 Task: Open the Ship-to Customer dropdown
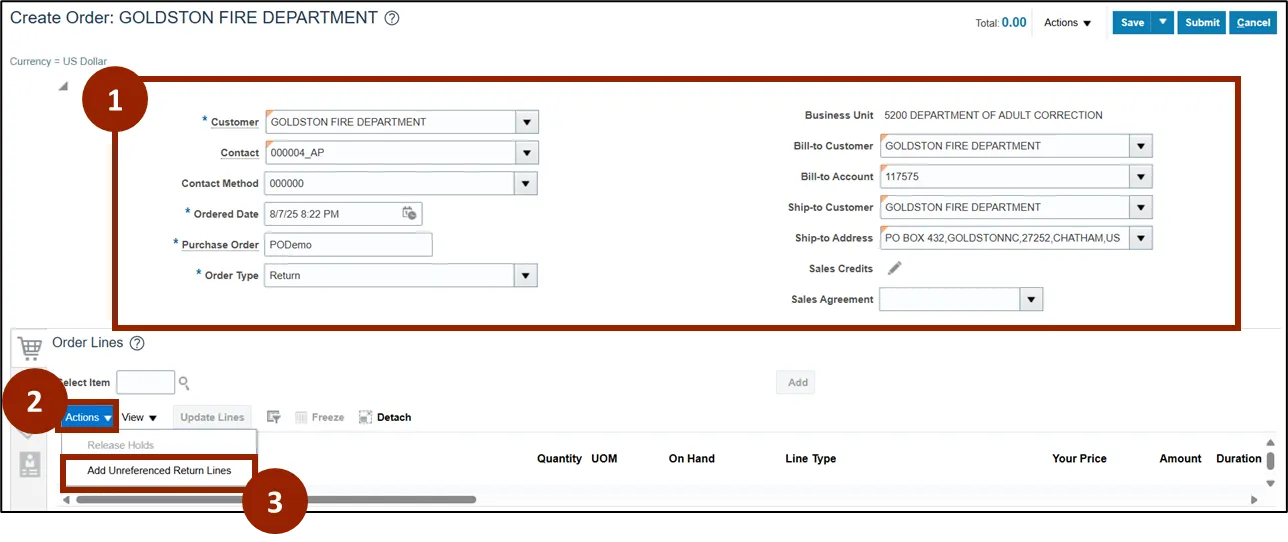click(1141, 208)
